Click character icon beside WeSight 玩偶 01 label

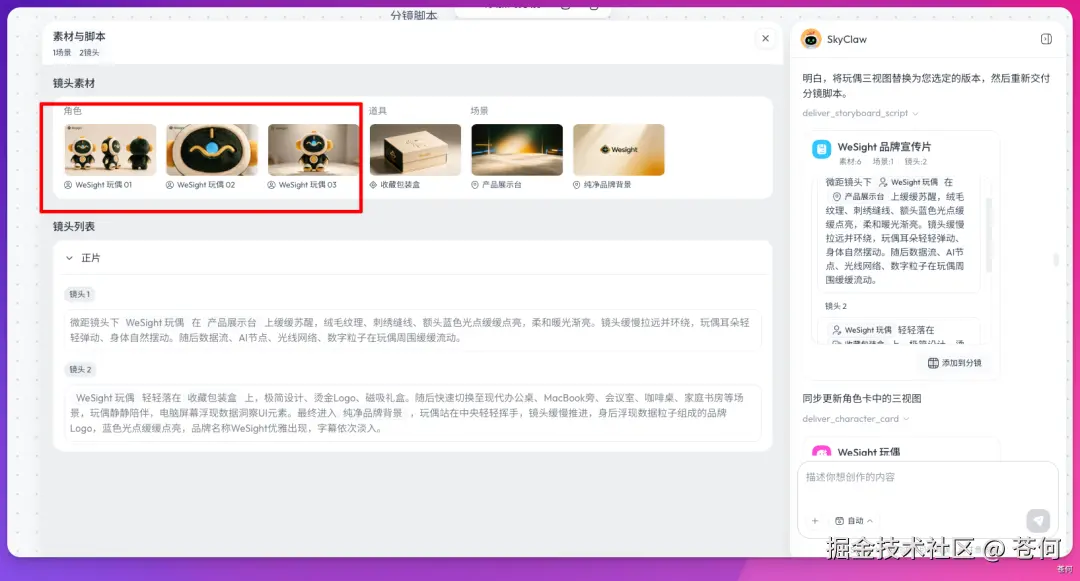[x=68, y=185]
